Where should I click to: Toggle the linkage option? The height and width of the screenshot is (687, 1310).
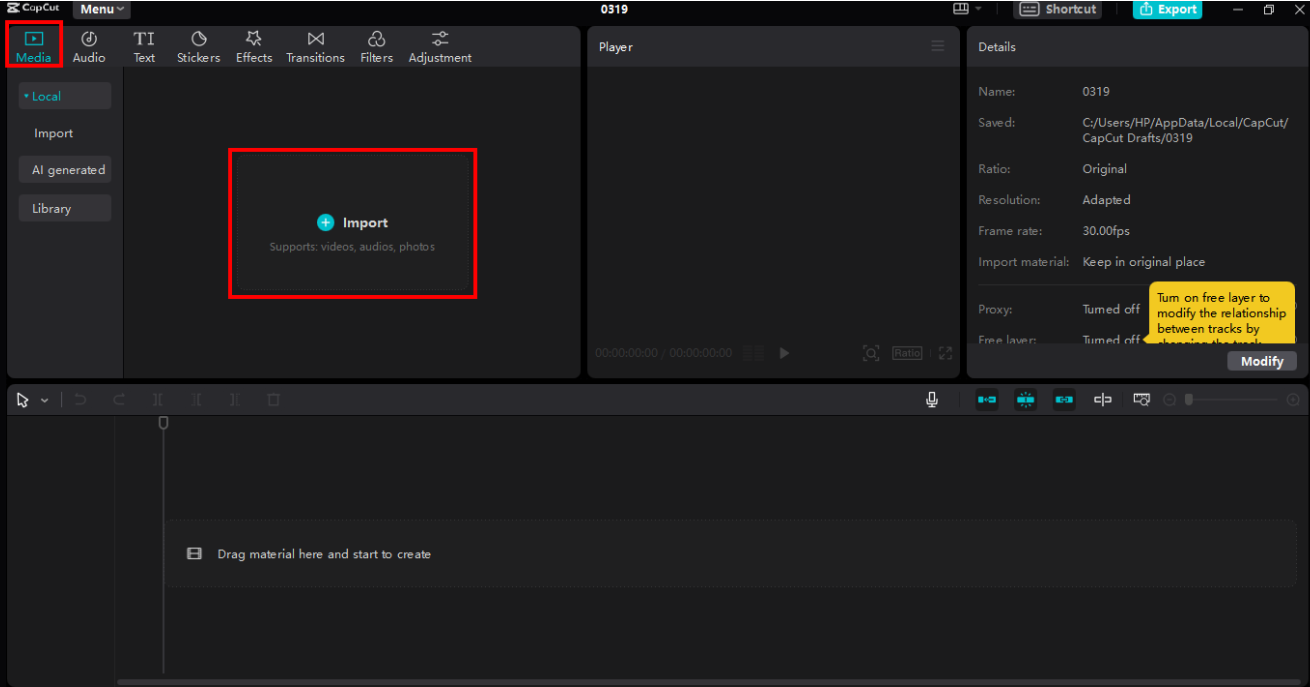point(1064,400)
